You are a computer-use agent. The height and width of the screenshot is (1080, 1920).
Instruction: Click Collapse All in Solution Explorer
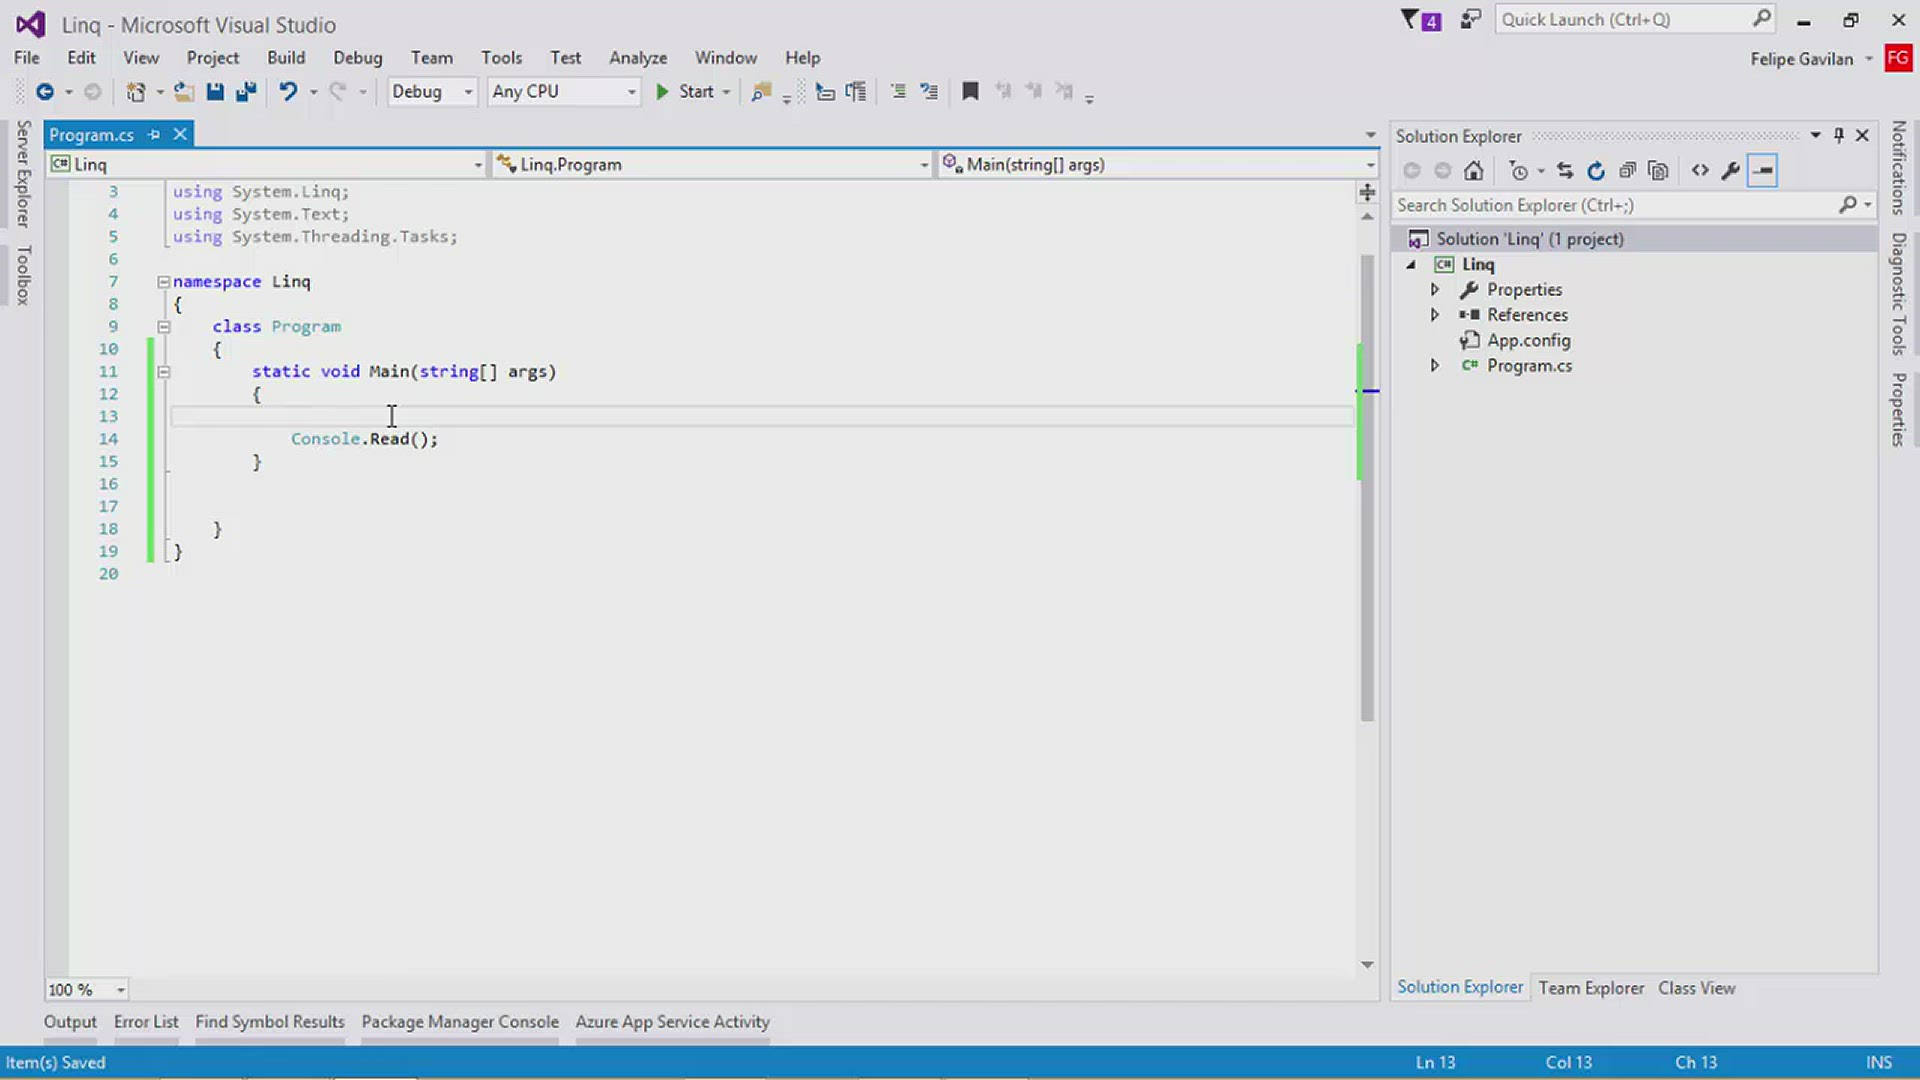(x=1627, y=171)
